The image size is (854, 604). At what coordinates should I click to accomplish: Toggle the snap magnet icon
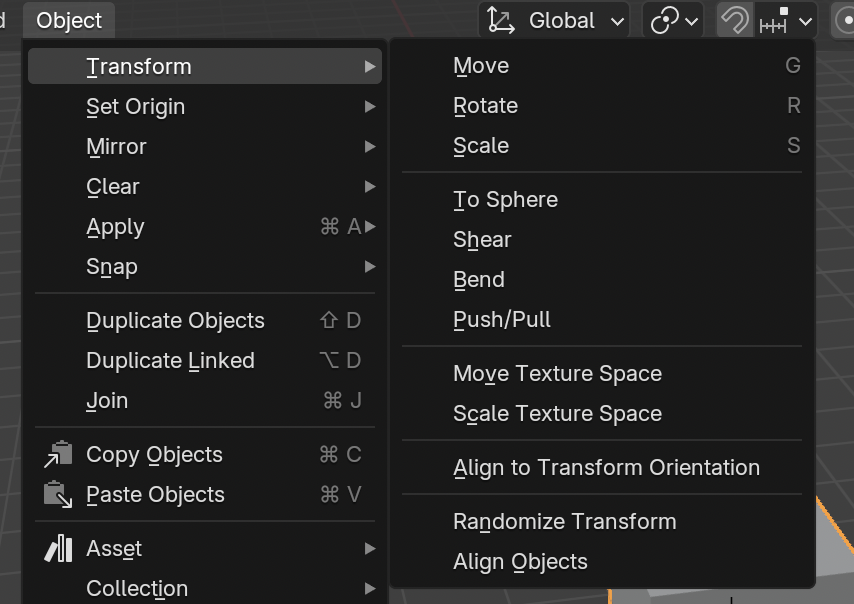tap(734, 21)
